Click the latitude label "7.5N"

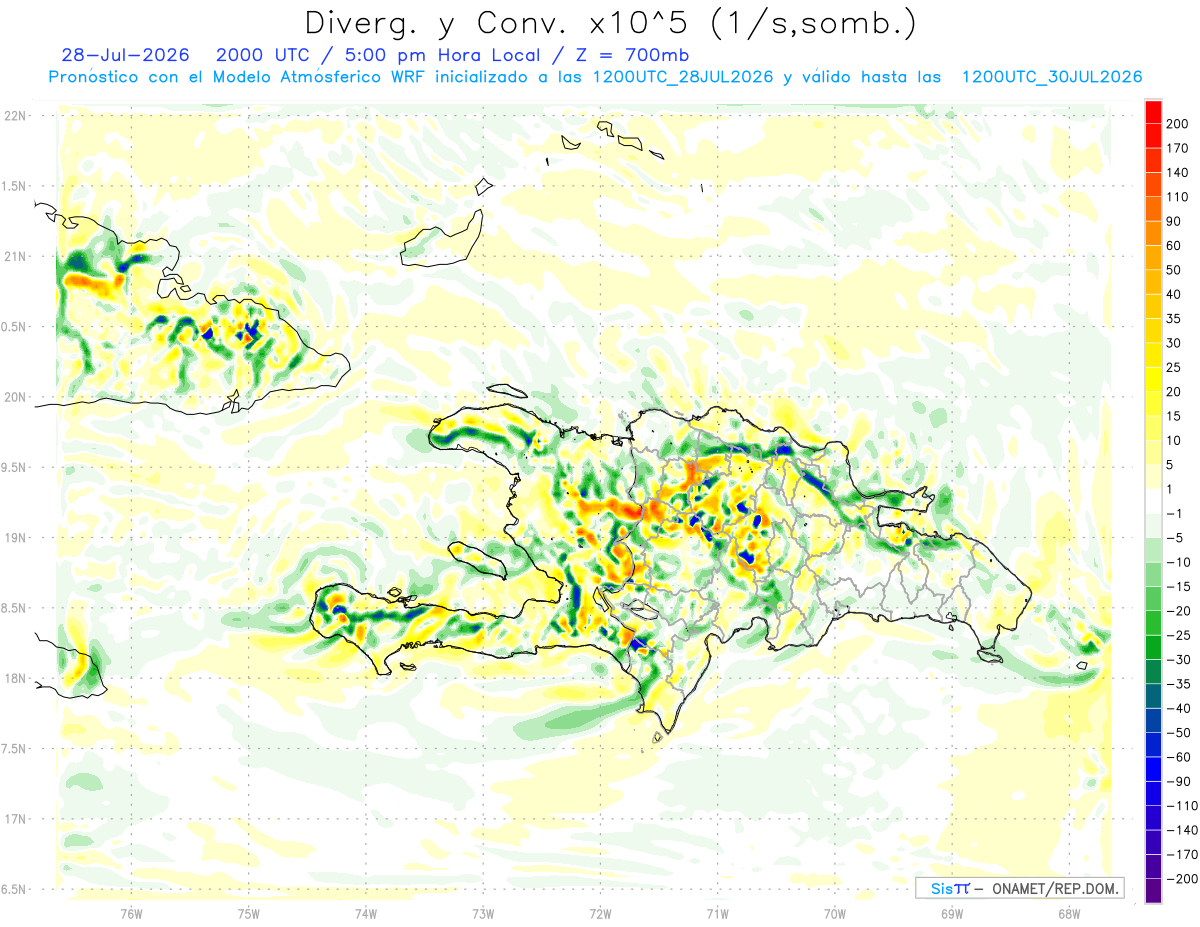pyautogui.click(x=15, y=749)
